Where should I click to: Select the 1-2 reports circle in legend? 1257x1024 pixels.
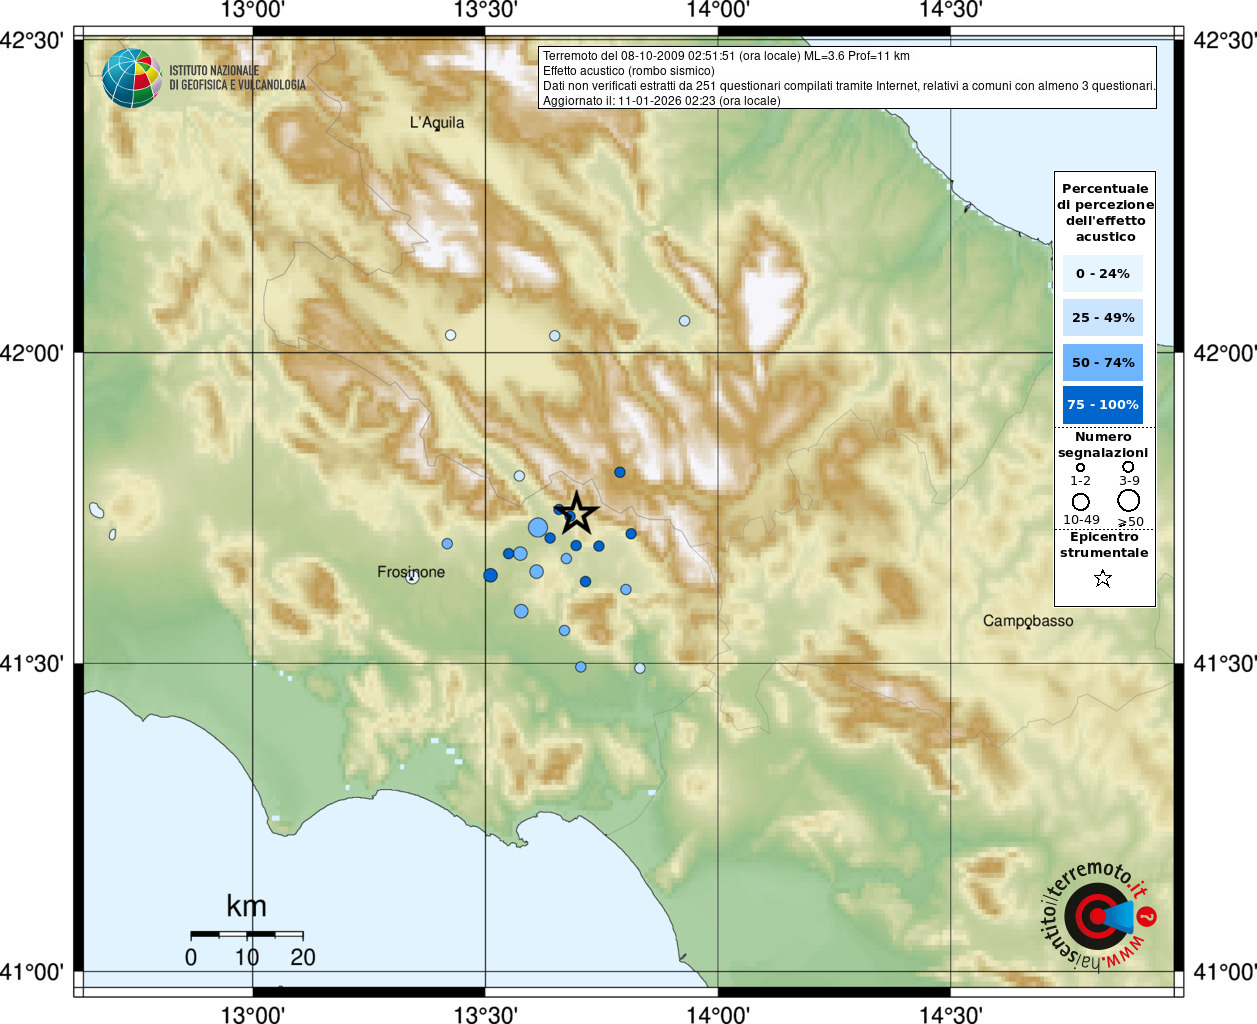pos(1080,467)
